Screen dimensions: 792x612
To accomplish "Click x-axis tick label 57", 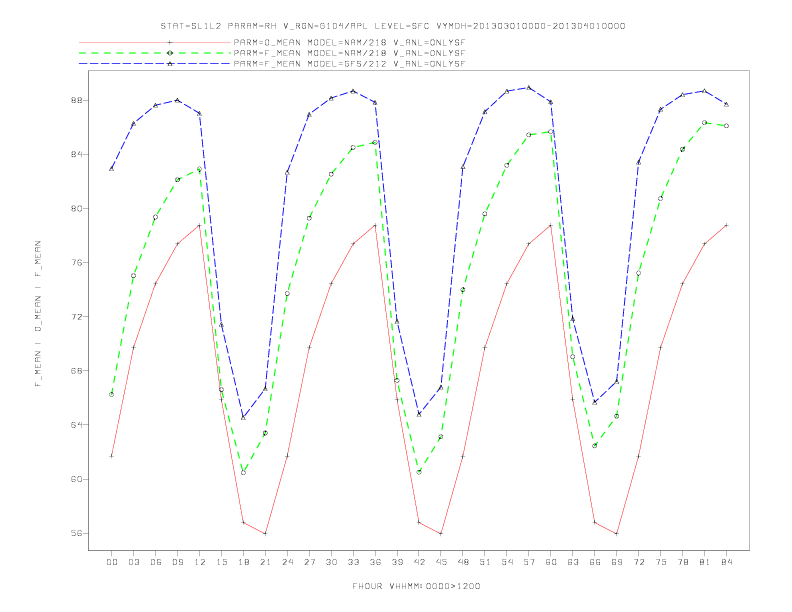I will (x=529, y=562).
